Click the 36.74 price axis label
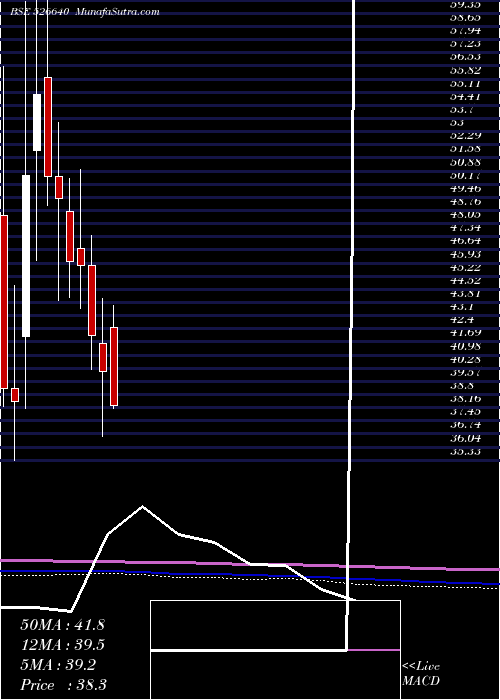 point(465,425)
